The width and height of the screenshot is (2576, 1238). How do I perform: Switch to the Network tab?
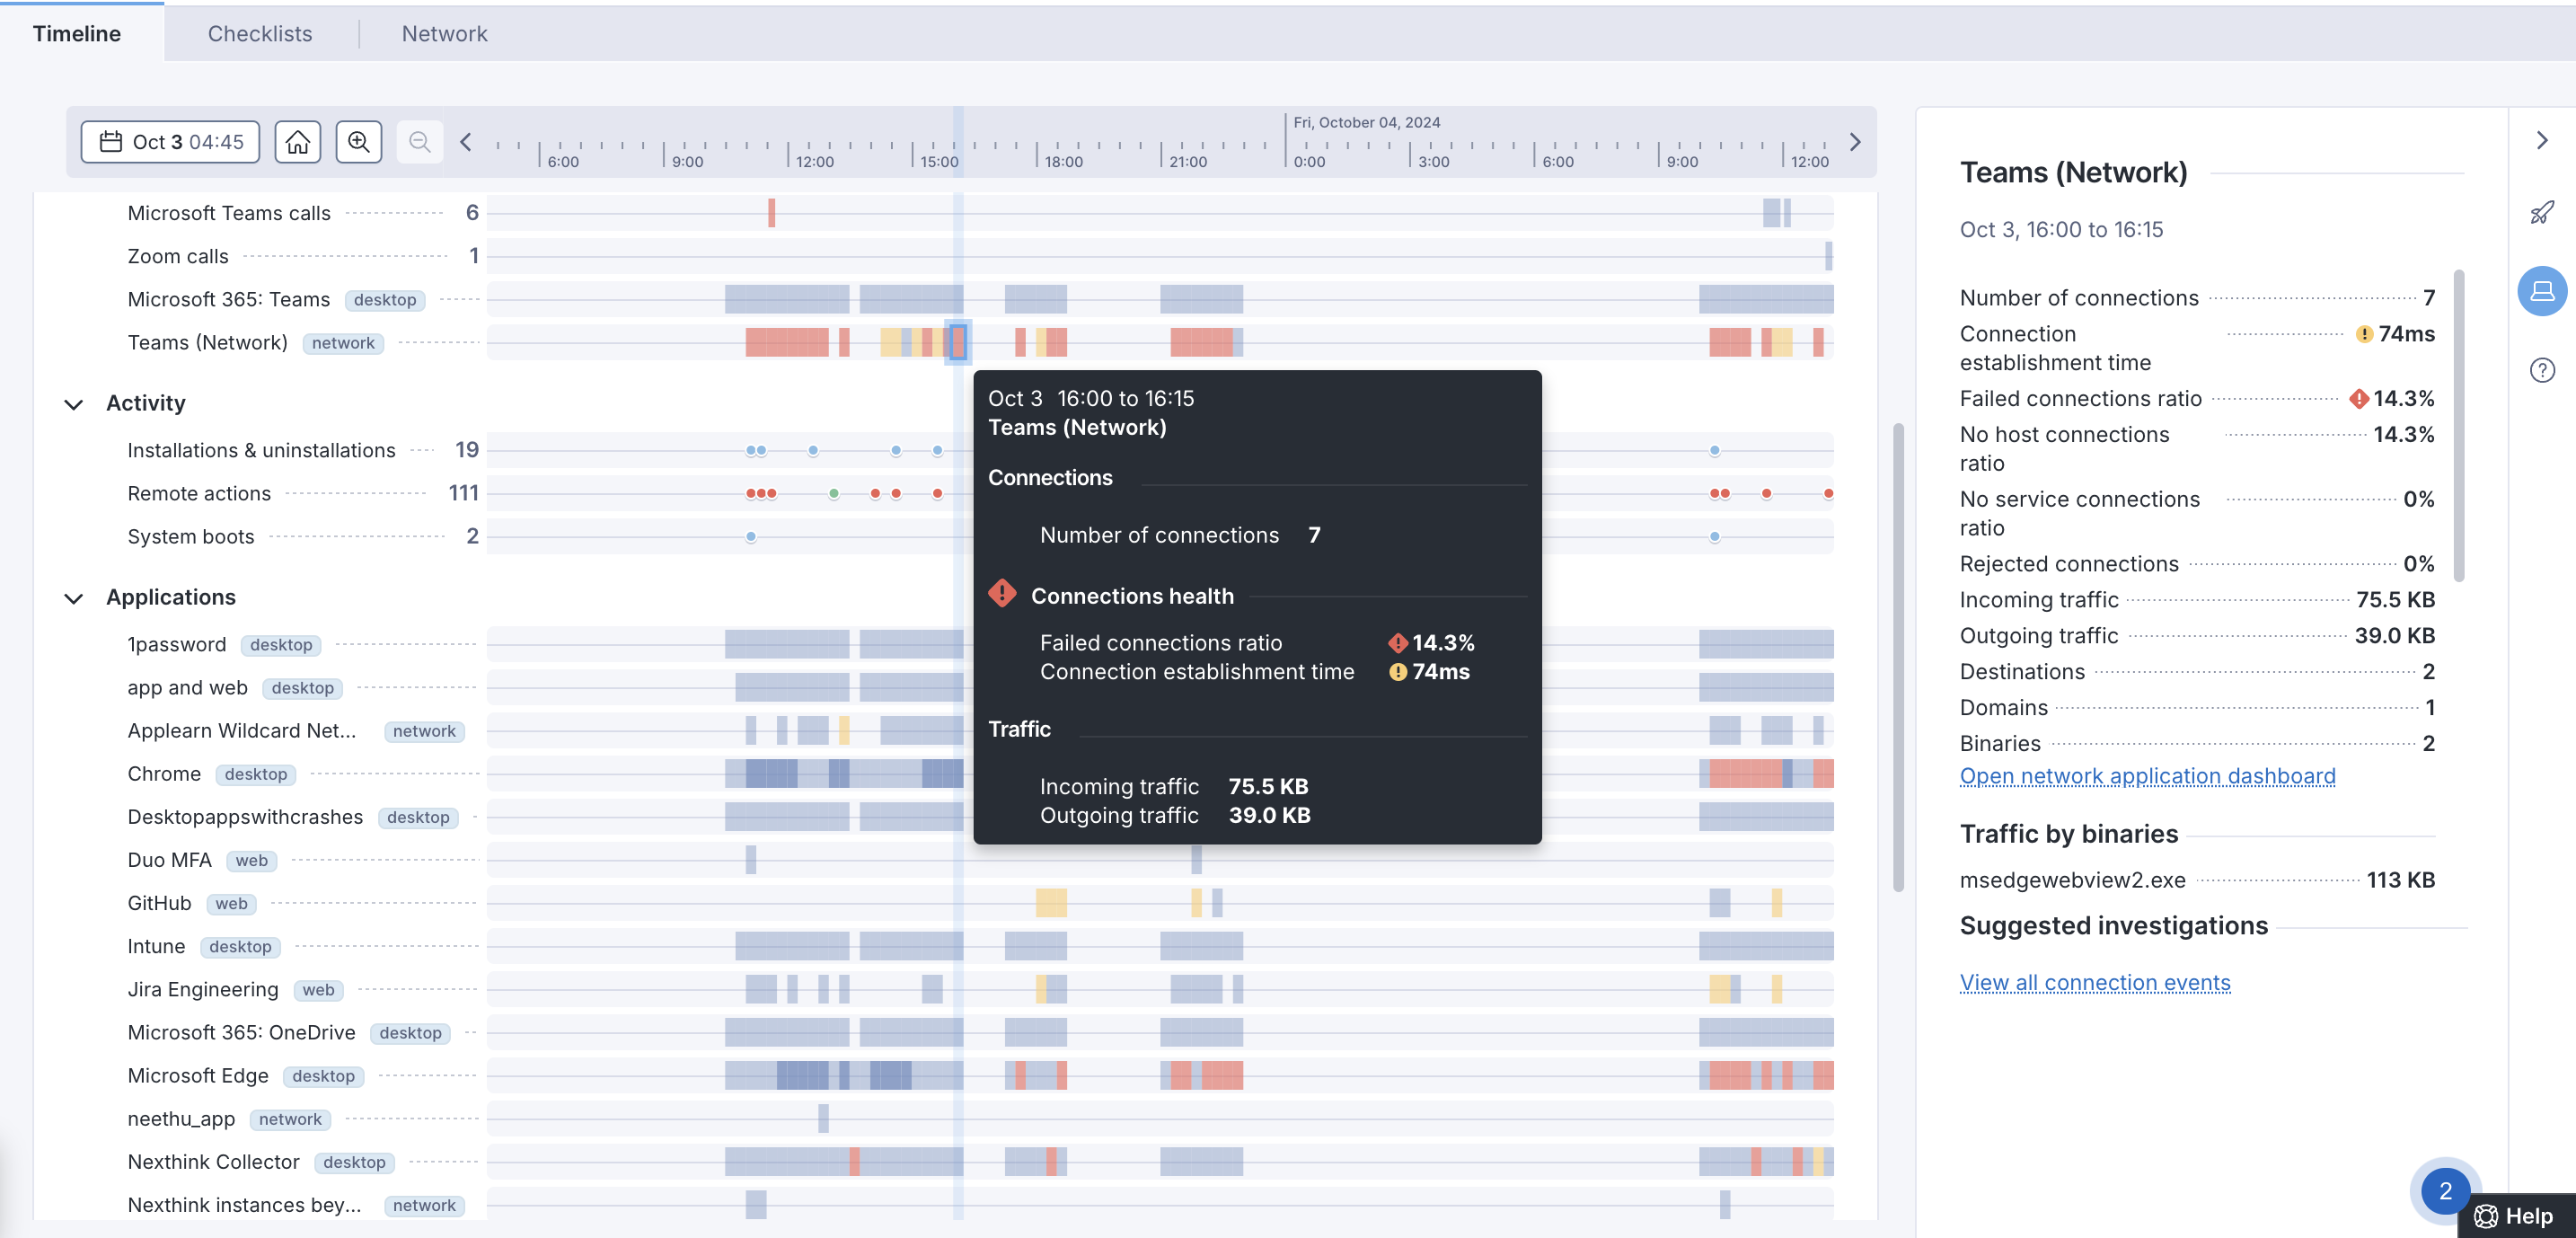pos(444,34)
